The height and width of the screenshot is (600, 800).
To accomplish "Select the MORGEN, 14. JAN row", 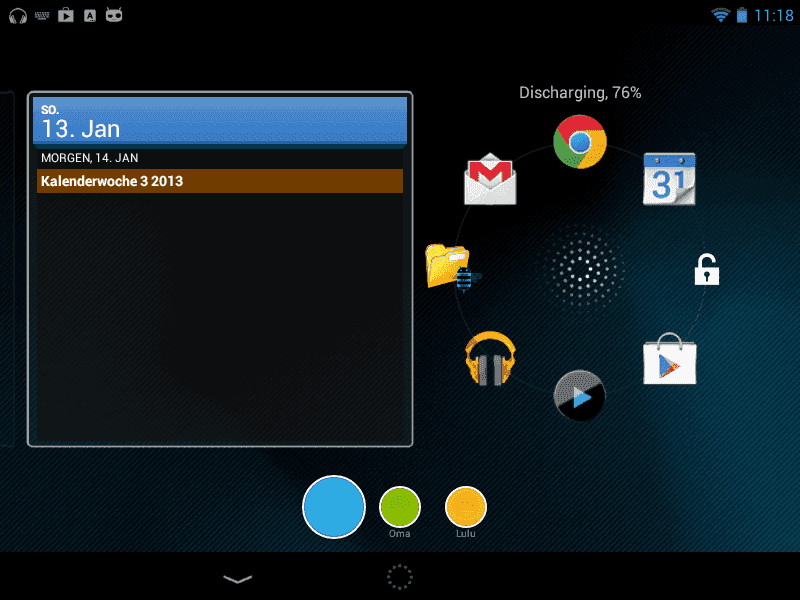I will tap(220, 158).
